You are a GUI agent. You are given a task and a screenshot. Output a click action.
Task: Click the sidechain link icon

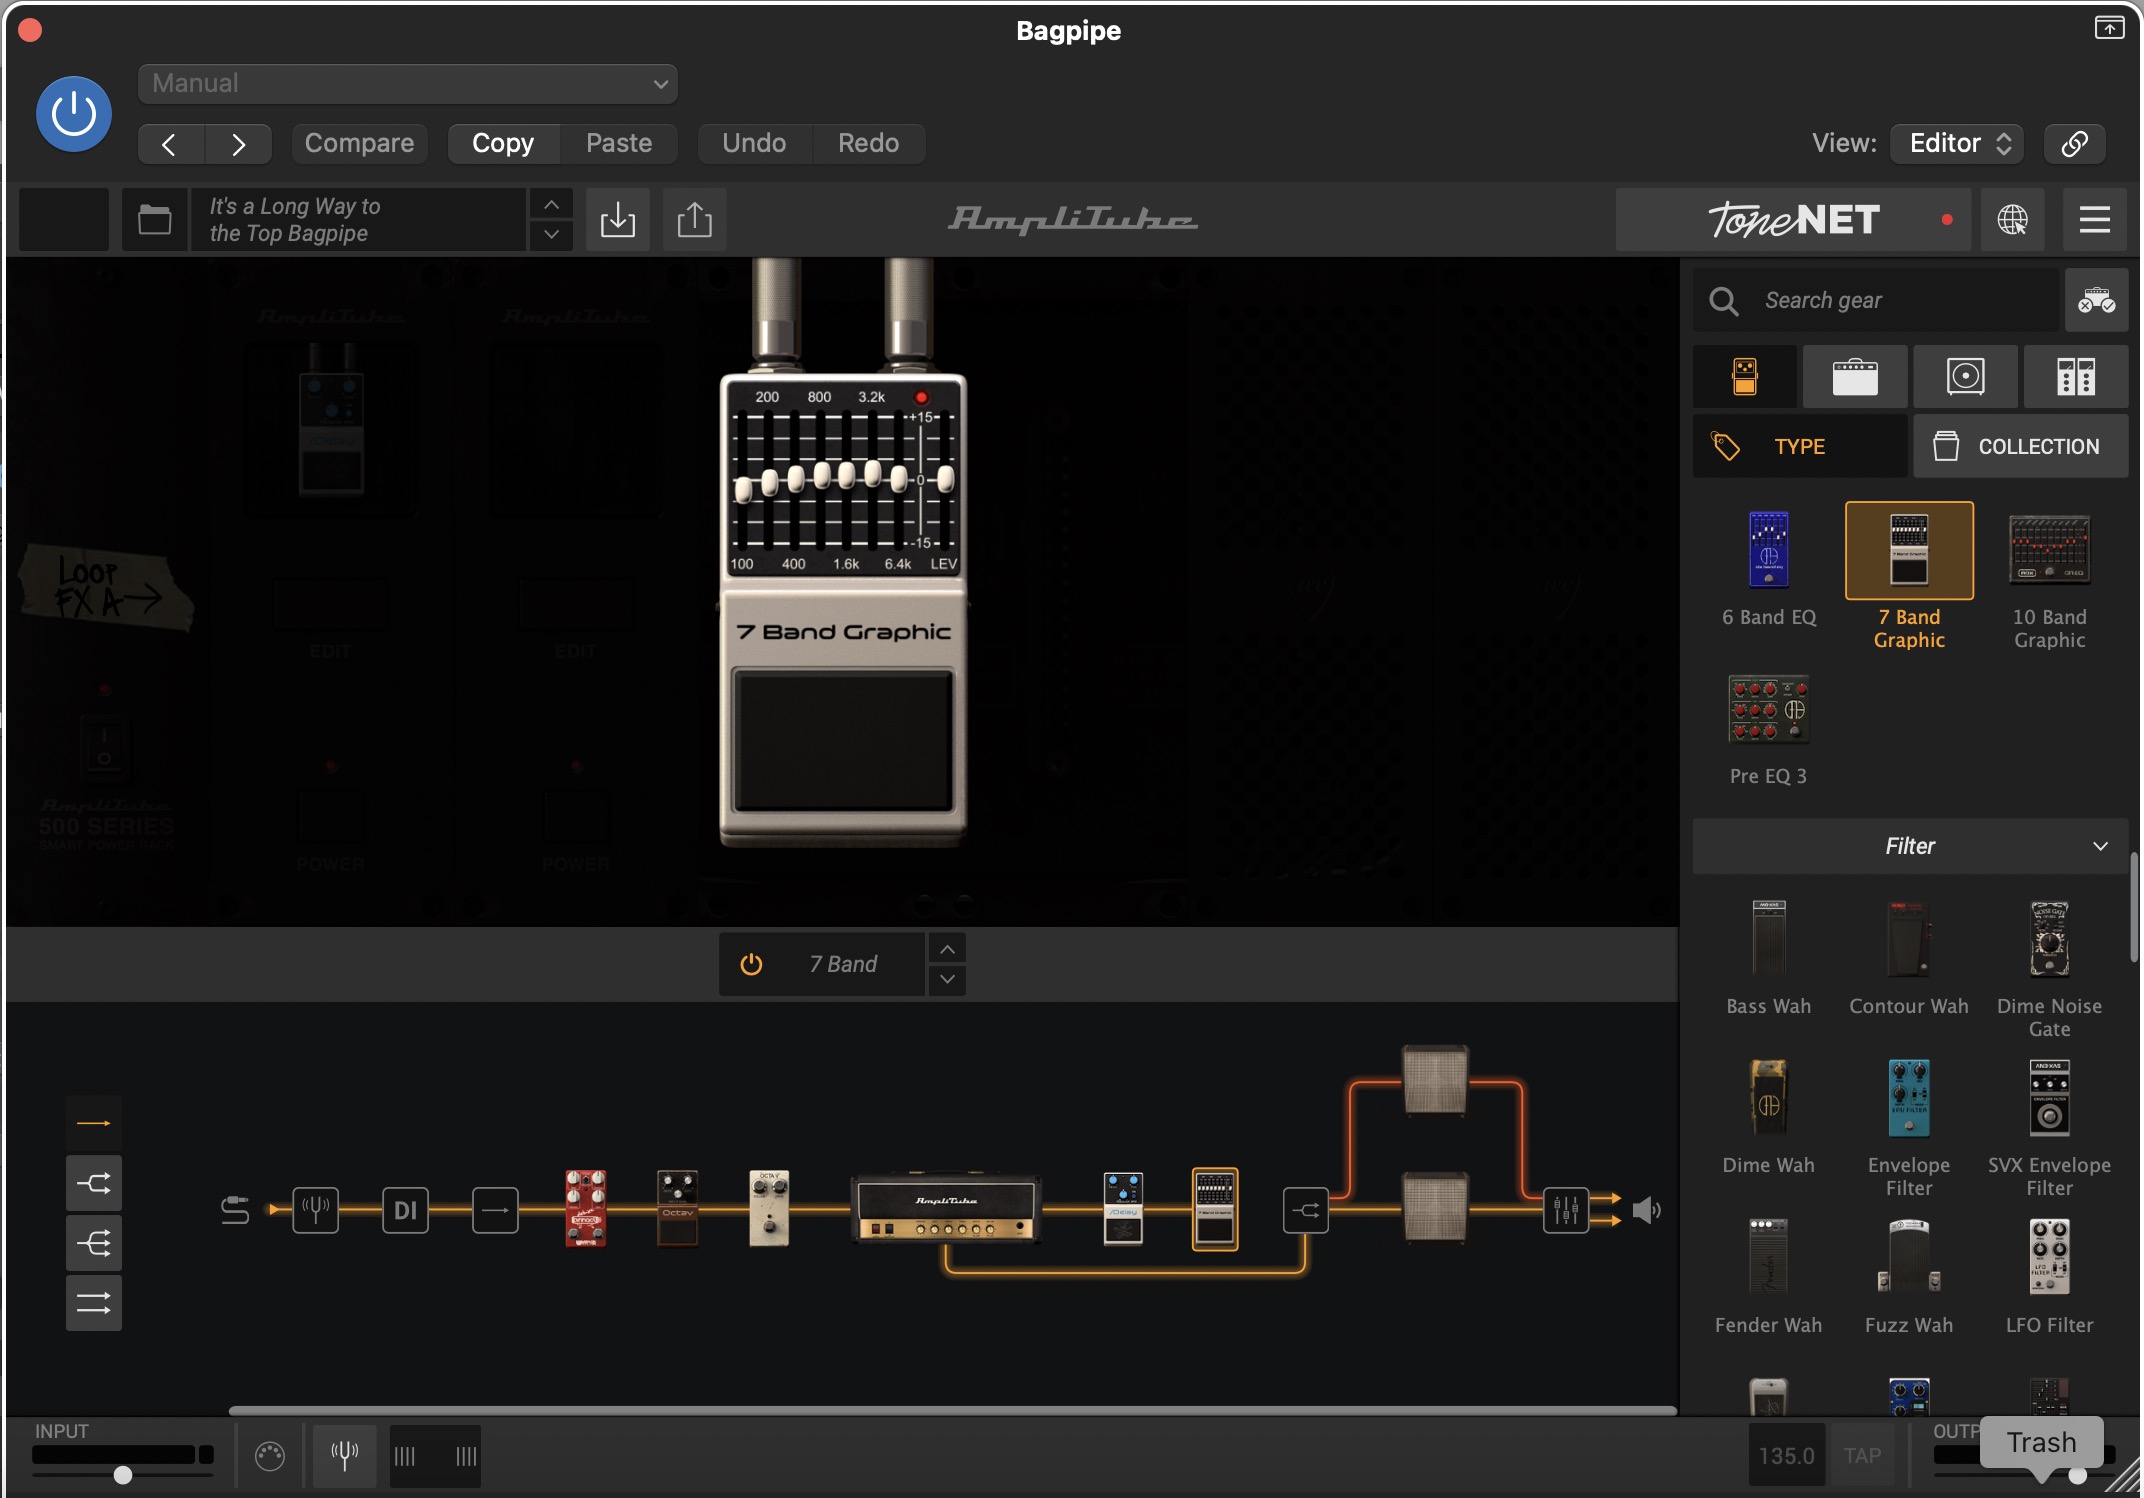coord(2074,143)
